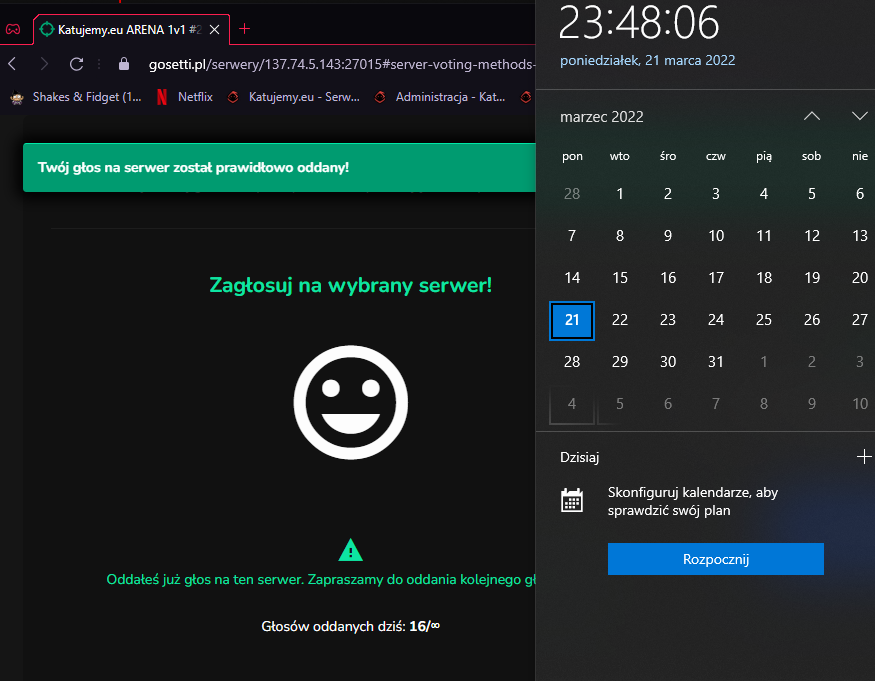Screen dimensions: 875x681
Task: Select April 8 in the last calendar row
Action: tap(764, 404)
